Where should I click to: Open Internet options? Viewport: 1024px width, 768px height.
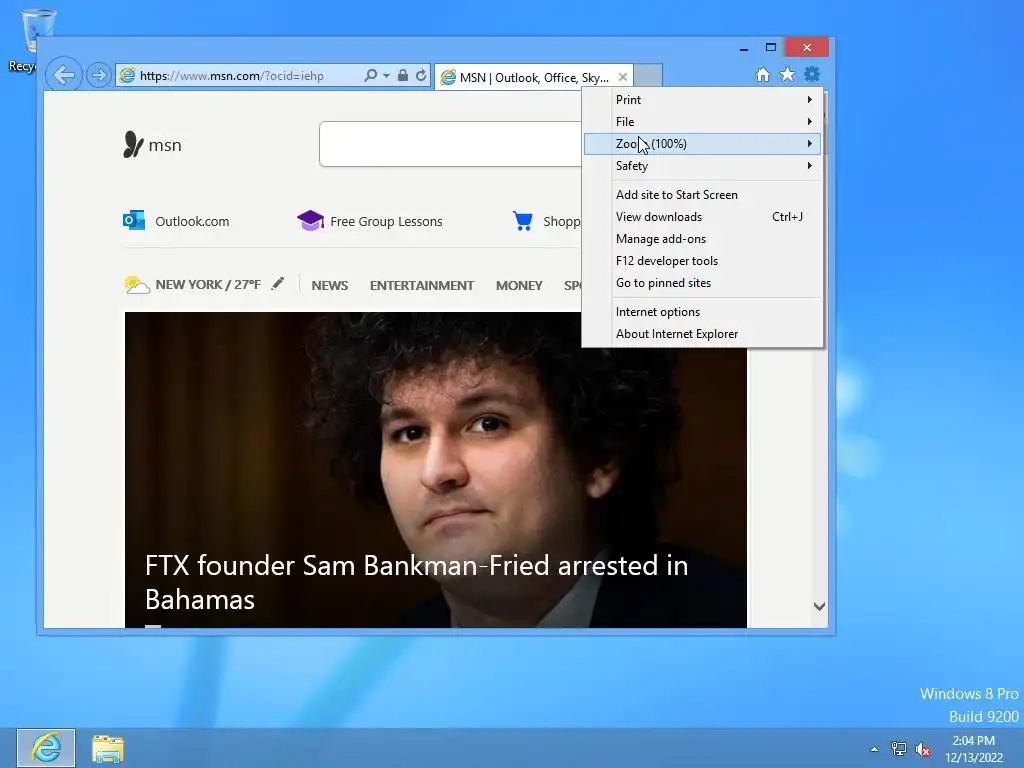pos(702,312)
